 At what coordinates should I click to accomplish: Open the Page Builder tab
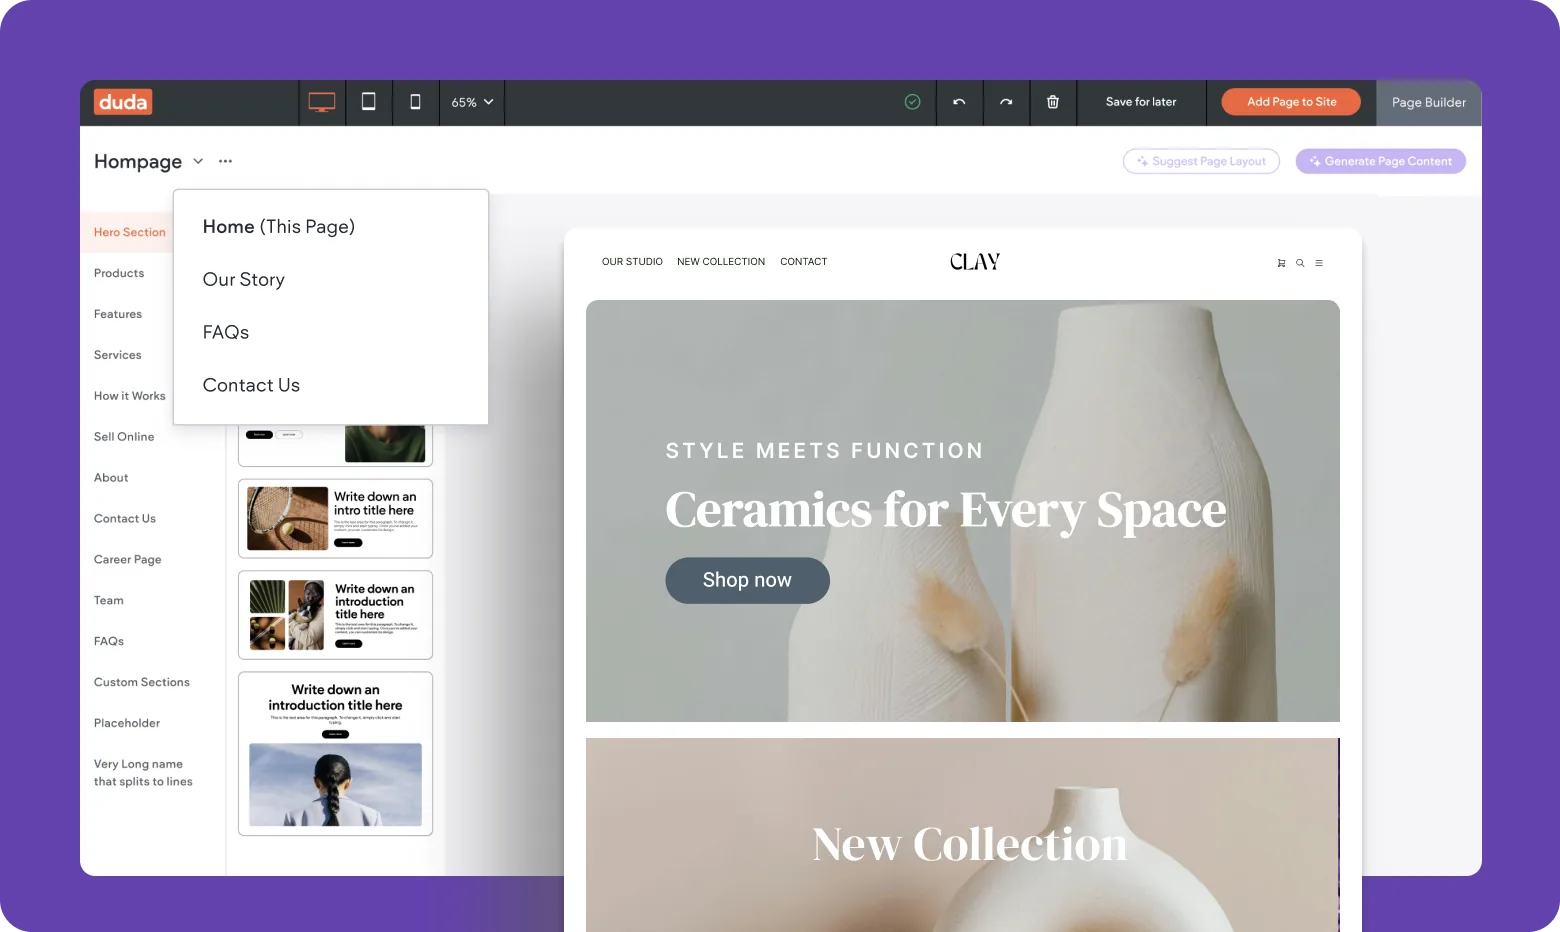(x=1429, y=102)
